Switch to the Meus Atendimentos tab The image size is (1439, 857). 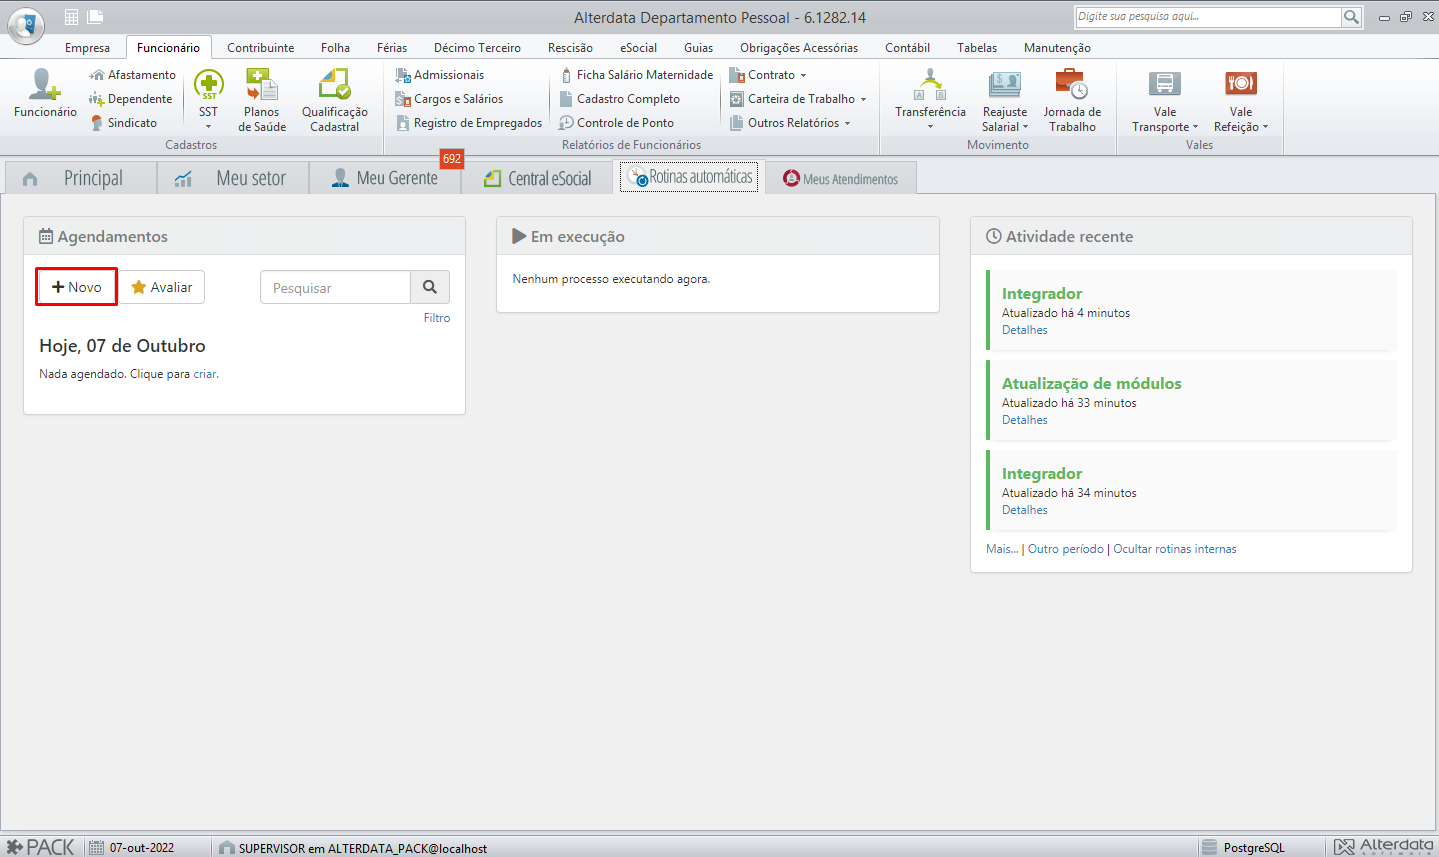click(841, 179)
